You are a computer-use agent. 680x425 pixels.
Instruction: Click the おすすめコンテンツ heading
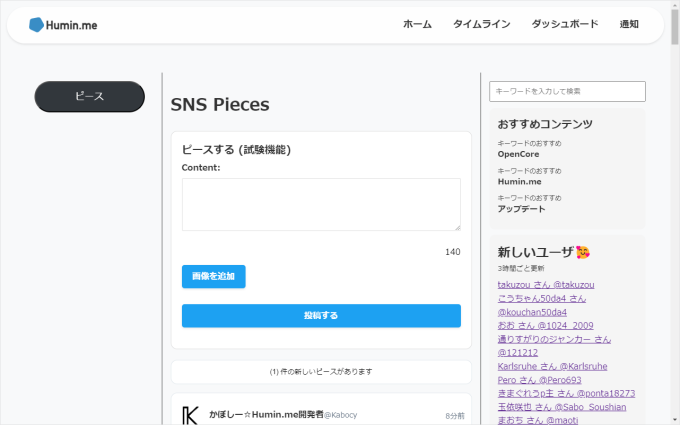[x=545, y=124]
